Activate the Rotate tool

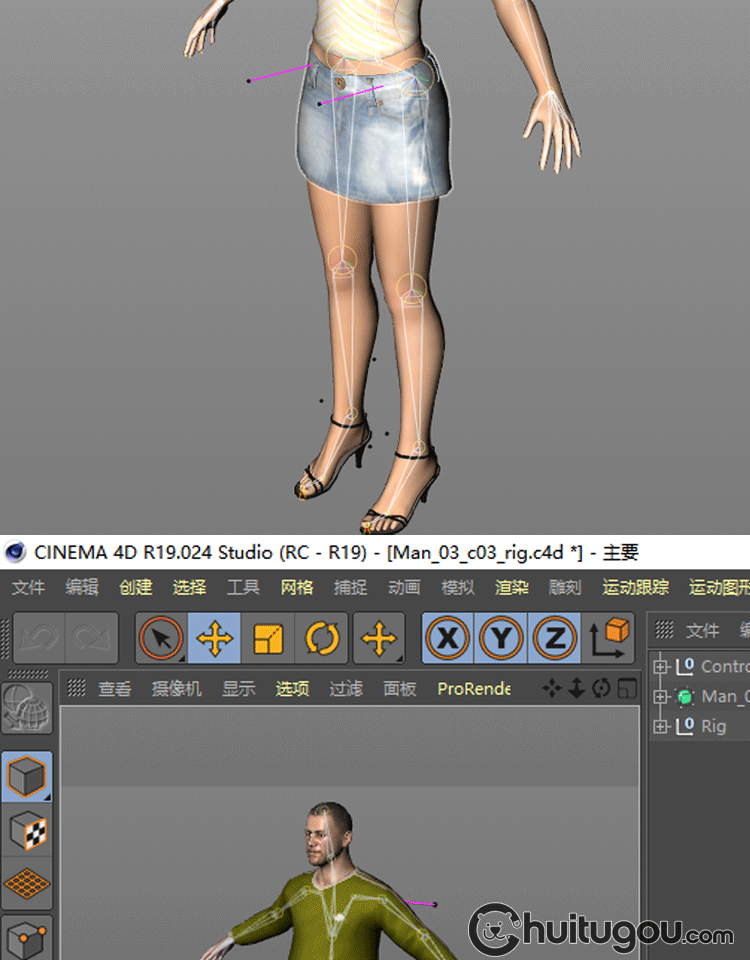click(x=322, y=638)
